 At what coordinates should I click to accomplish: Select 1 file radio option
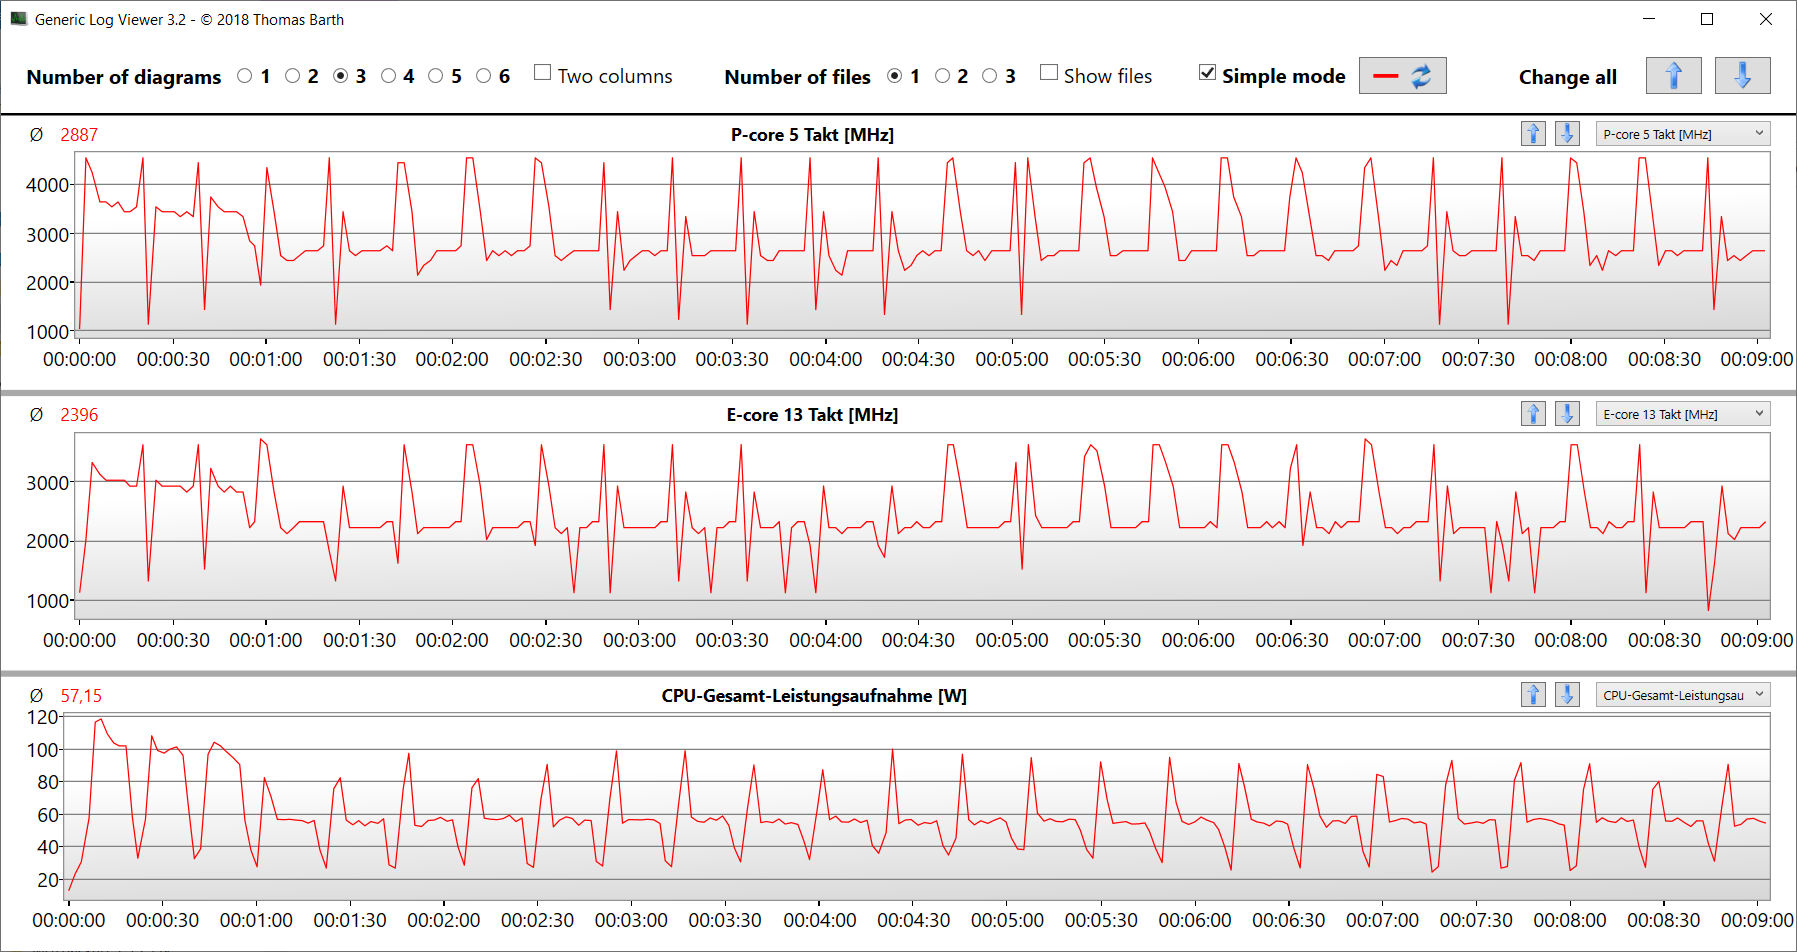click(895, 76)
